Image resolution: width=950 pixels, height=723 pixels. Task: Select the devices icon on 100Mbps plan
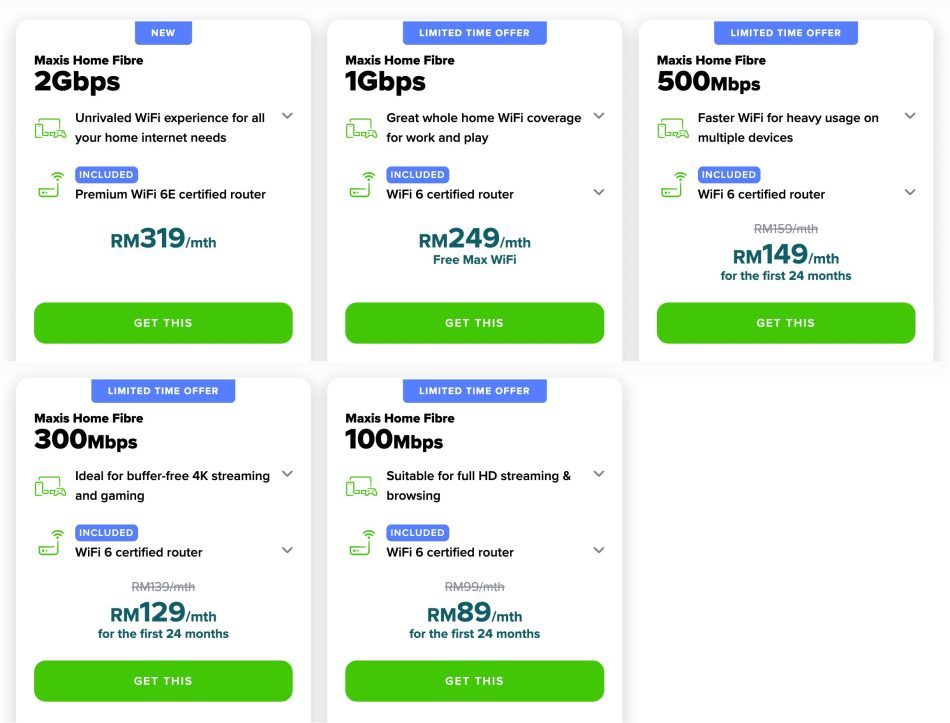(363, 485)
